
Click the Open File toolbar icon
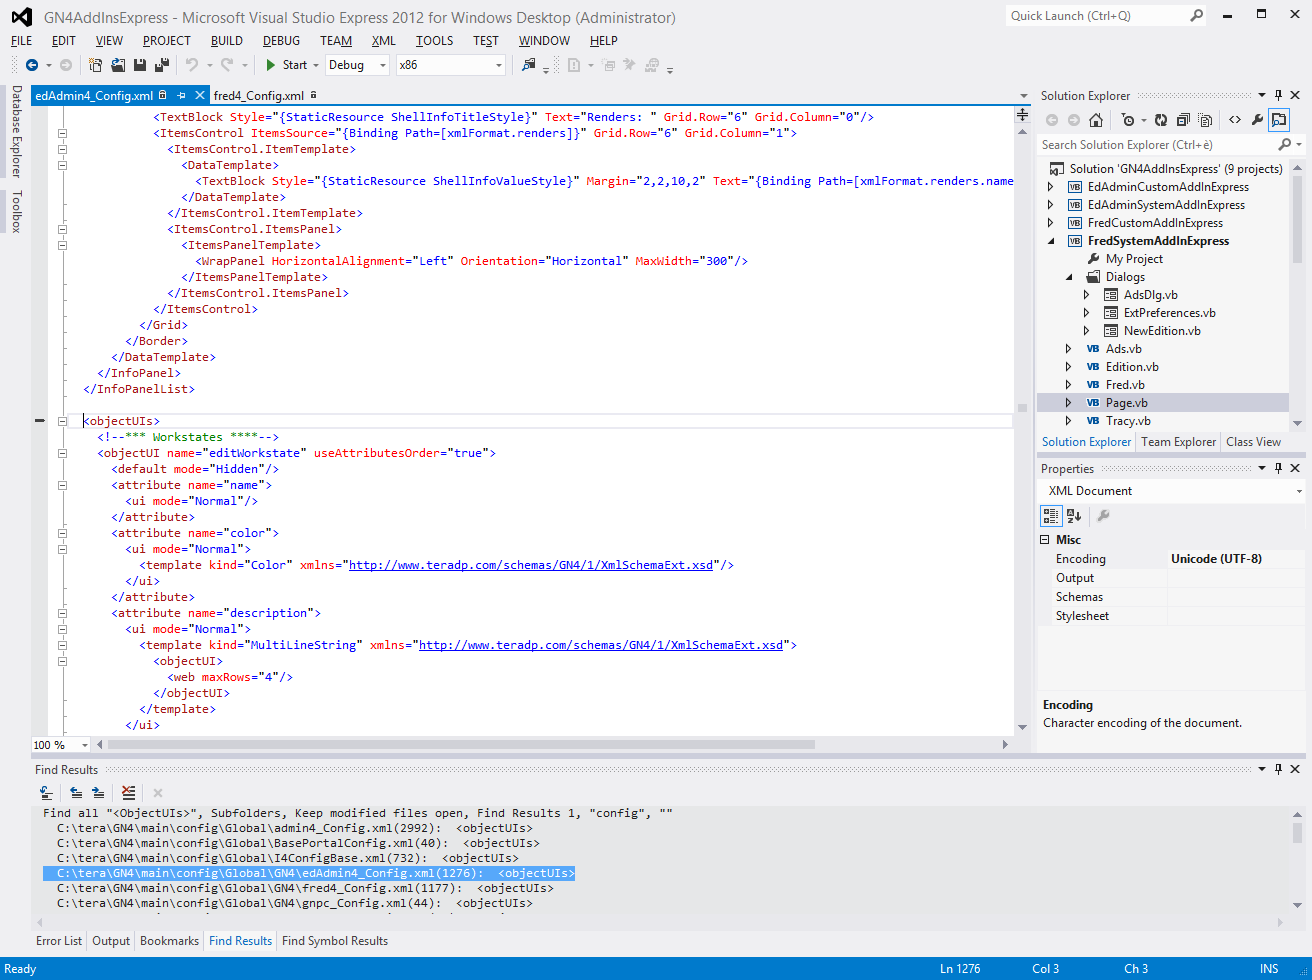click(x=118, y=65)
